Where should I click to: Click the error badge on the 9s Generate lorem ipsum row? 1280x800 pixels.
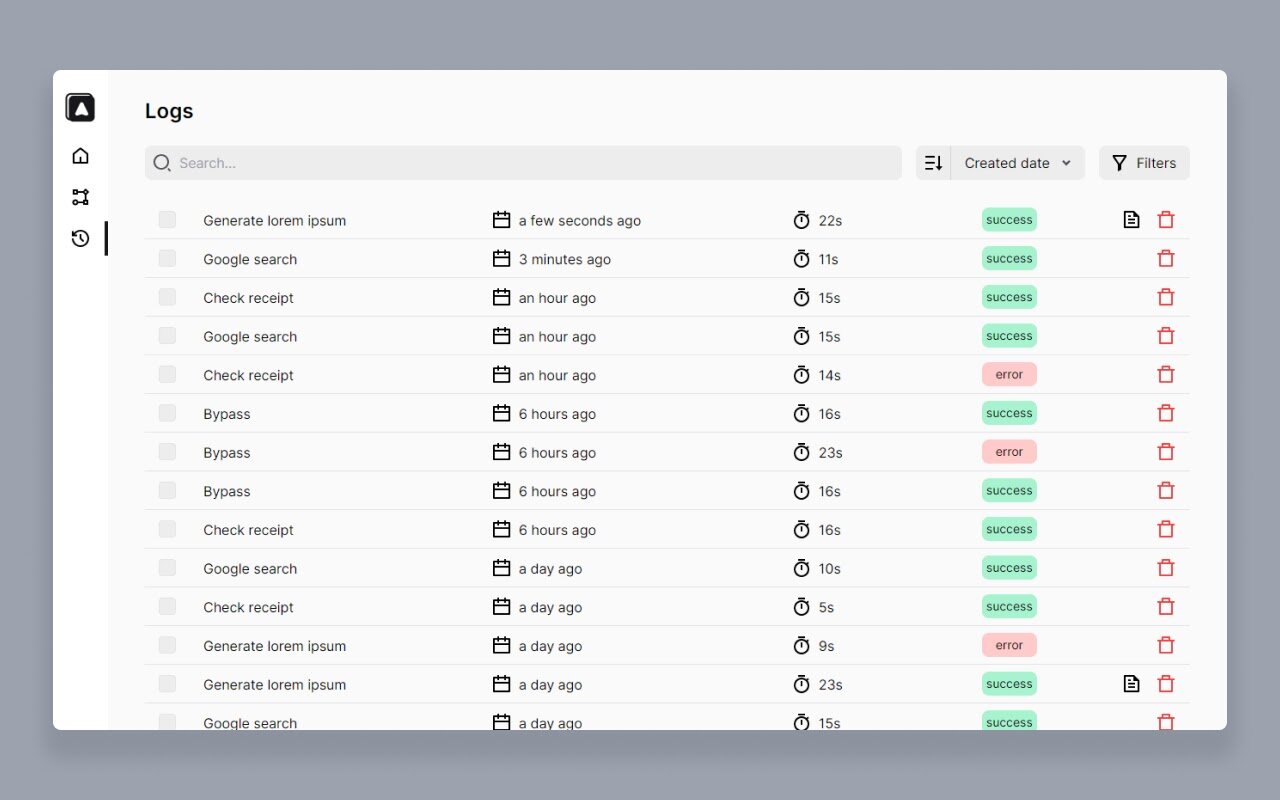1009,645
